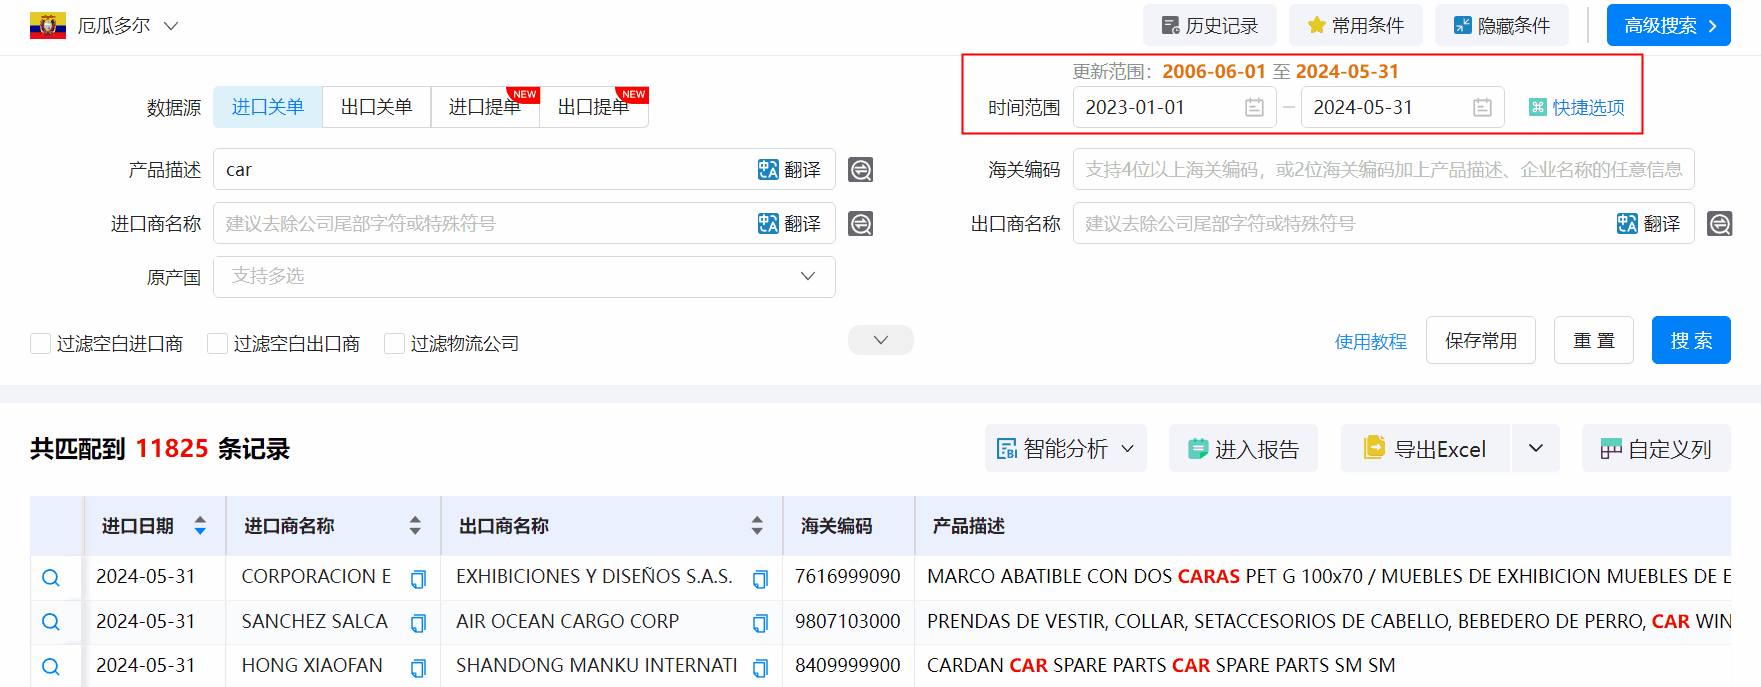This screenshot has width=1761, height=687.
Task: Check the filter logistics companies box
Action: click(x=395, y=344)
